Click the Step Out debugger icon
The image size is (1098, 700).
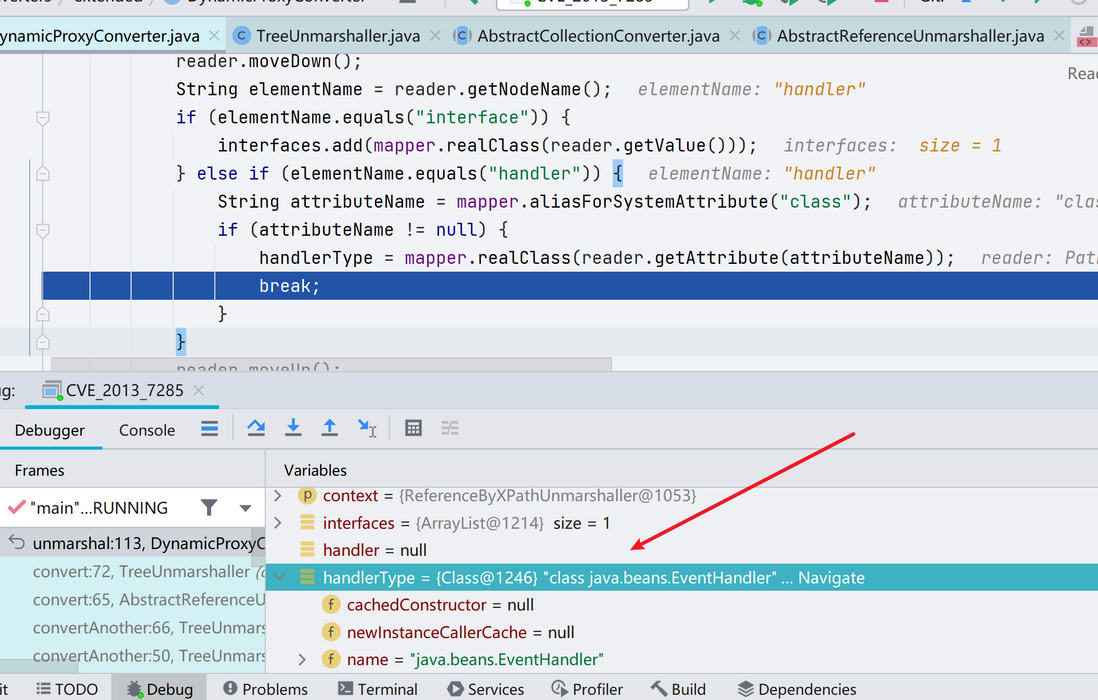[330, 428]
